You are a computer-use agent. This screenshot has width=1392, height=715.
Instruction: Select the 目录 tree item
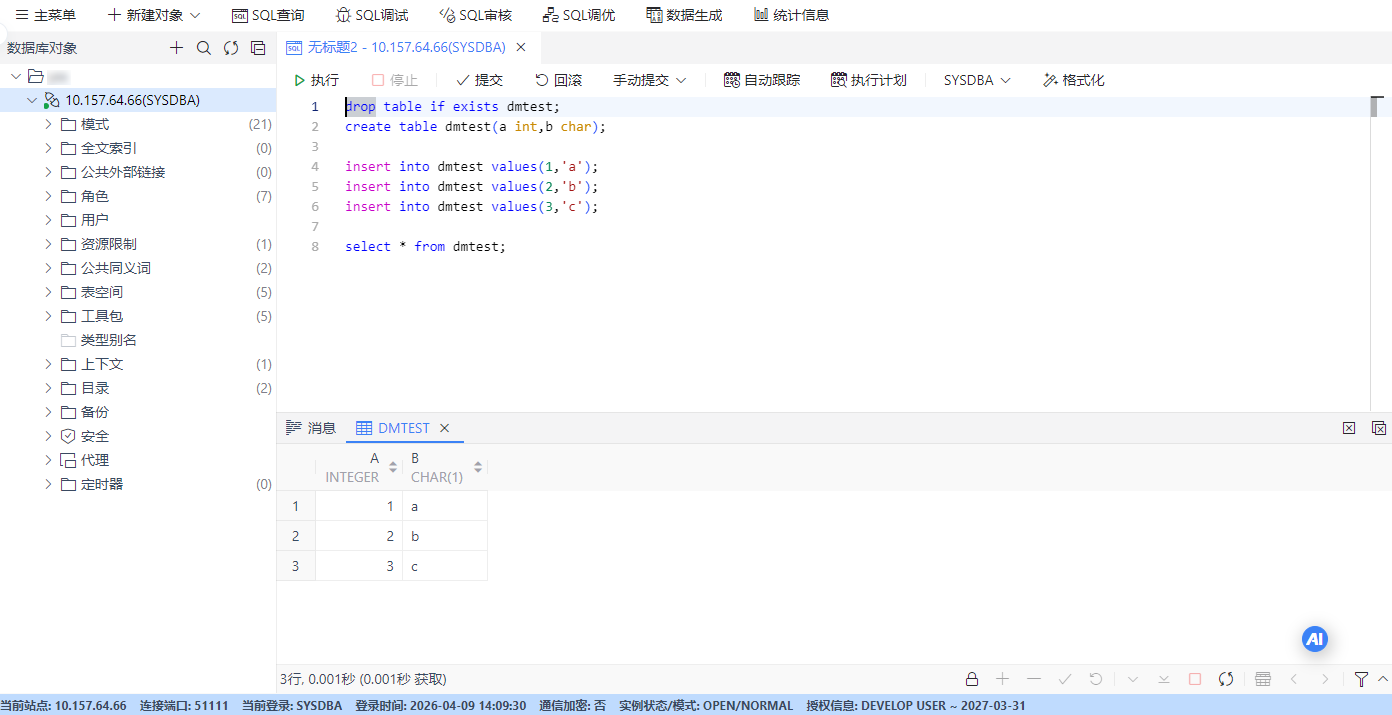tap(138, 388)
